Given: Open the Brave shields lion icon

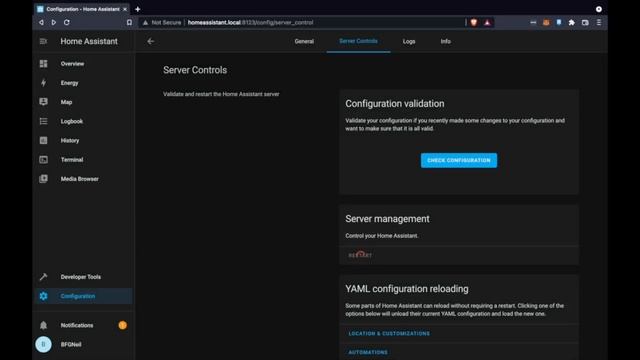Looking at the screenshot, I should tap(473, 22).
